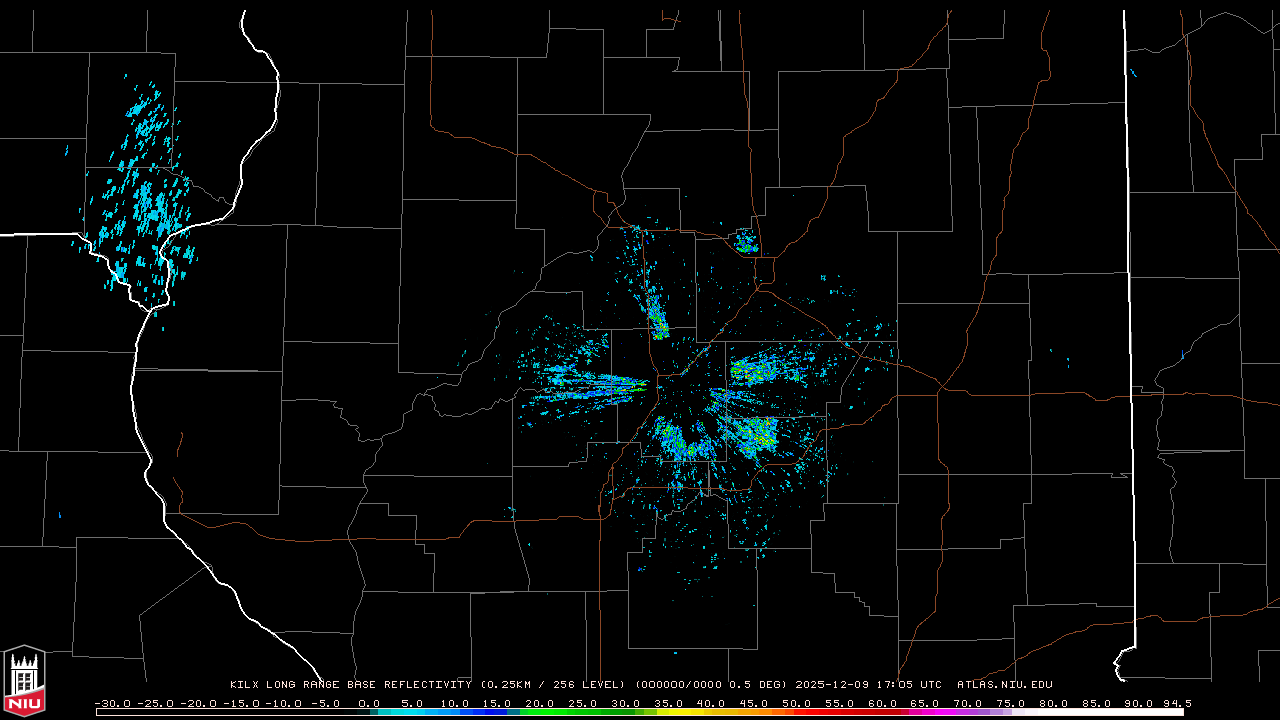Click the 94.5 label on the scale

point(1176,703)
